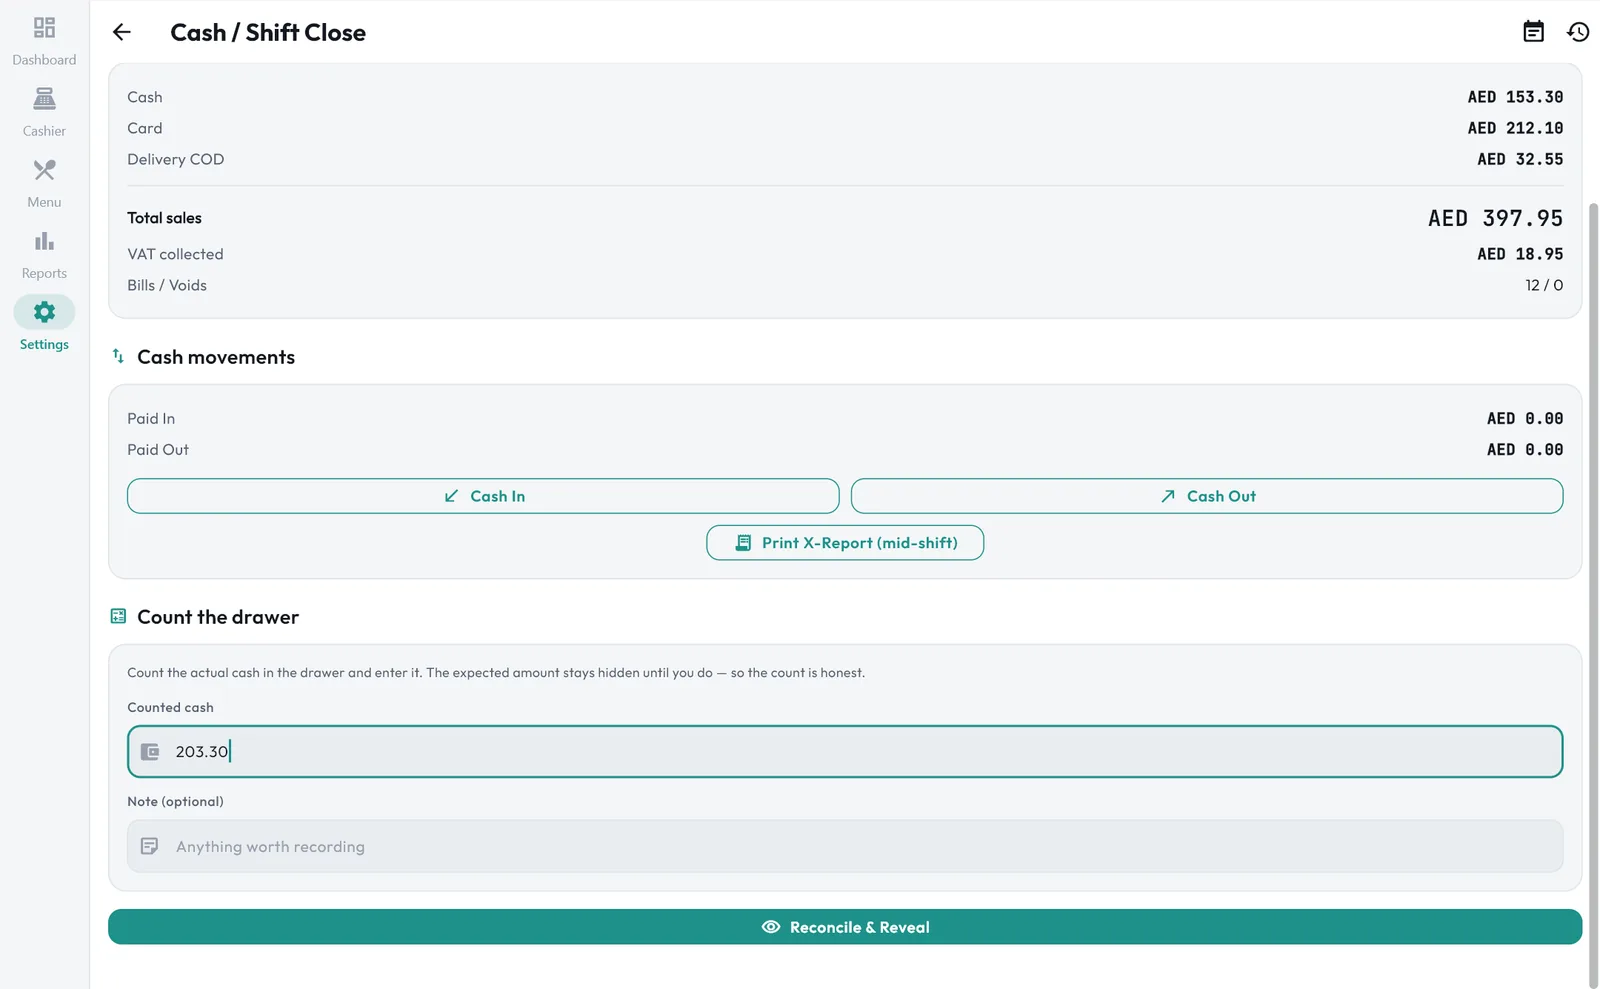The width and height of the screenshot is (1600, 989).
Task: Focus the Counted cash input field
Action: 845,751
